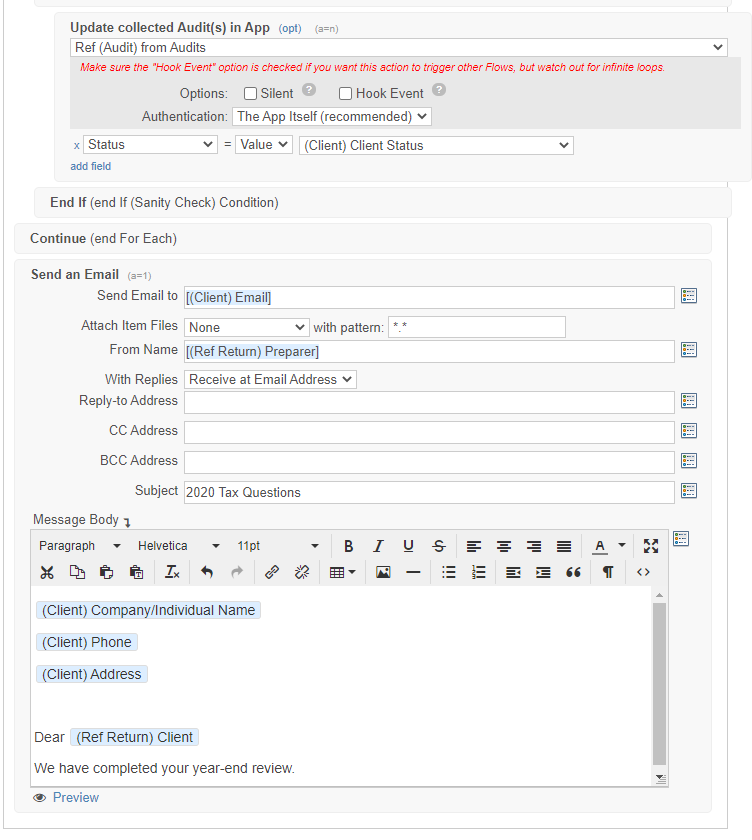
Task: Show help for the Silent option
Action: [x=309, y=89]
